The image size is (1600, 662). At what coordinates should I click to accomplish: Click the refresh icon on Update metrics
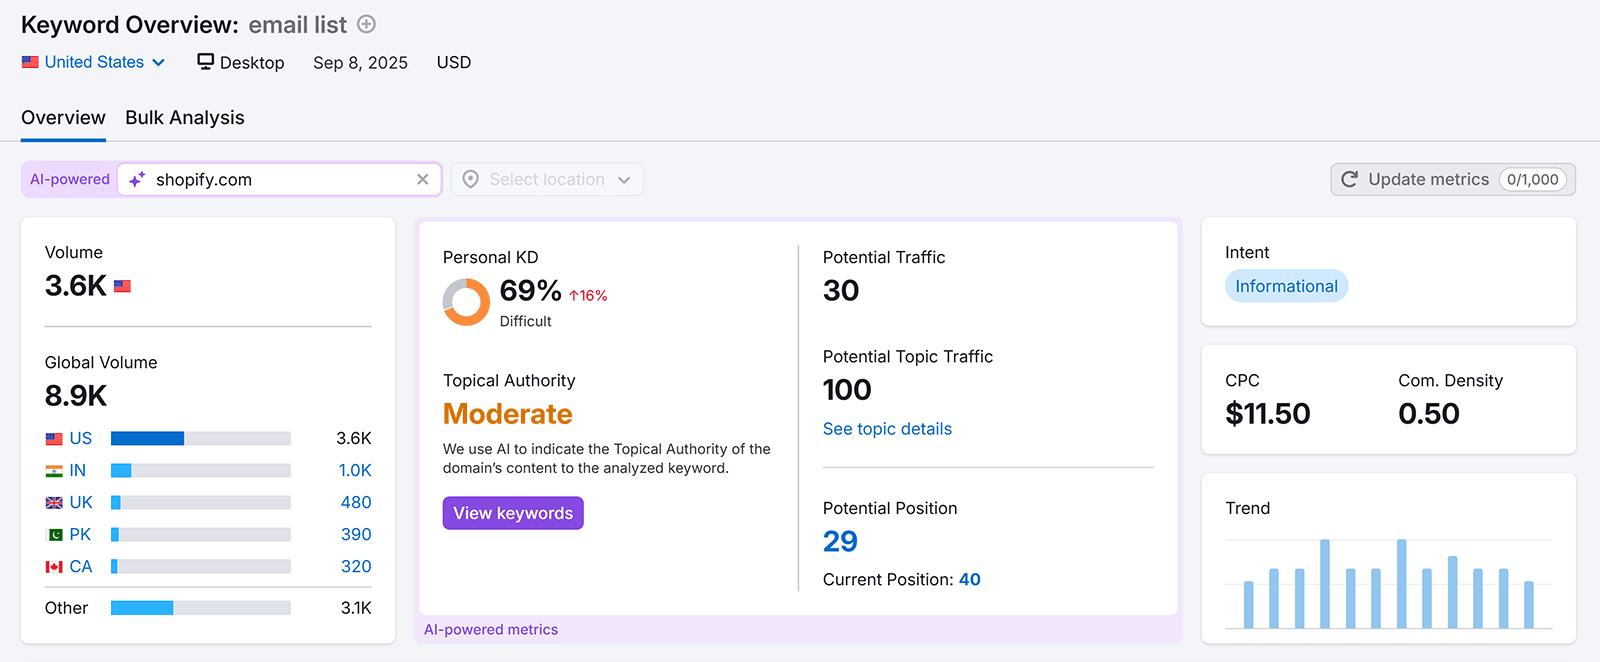pos(1349,179)
